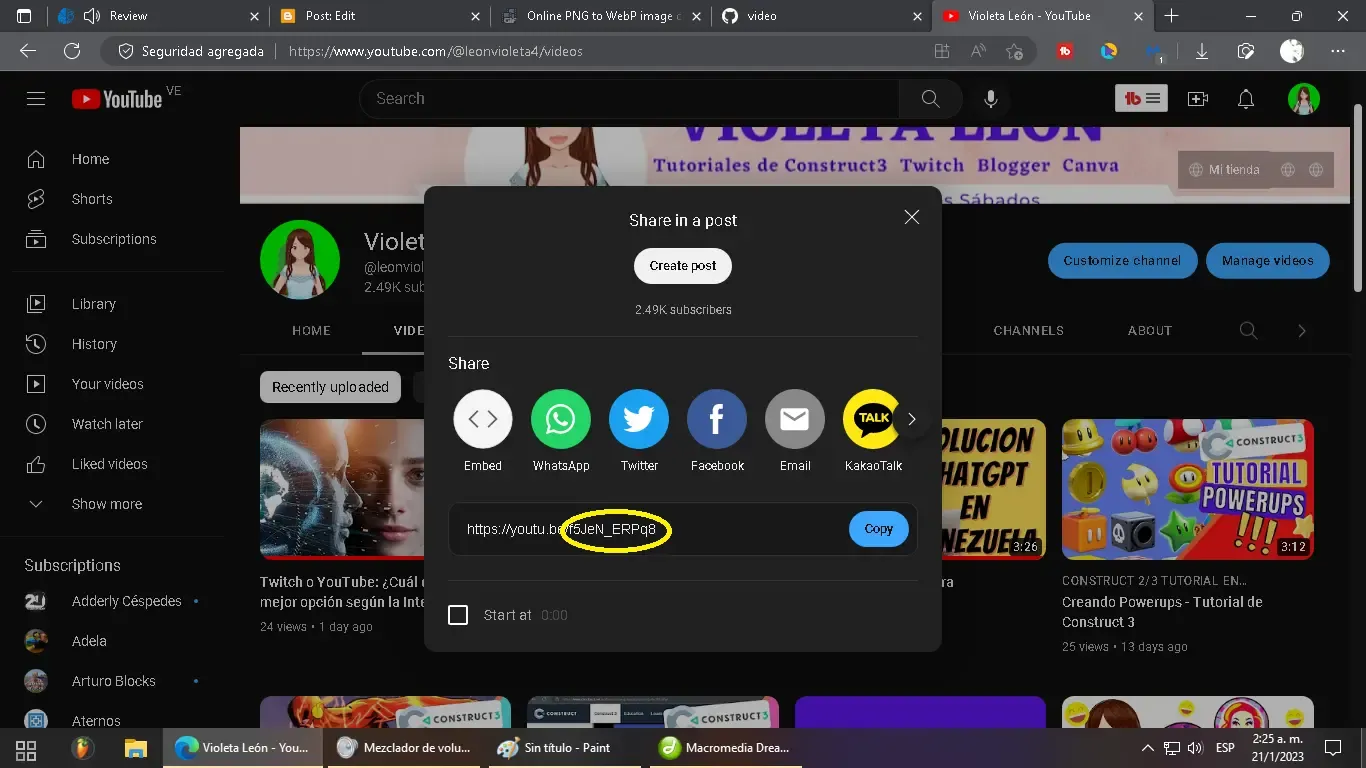This screenshot has height=768, width=1366.
Task: Open the Create video icon
Action: click(x=1197, y=99)
